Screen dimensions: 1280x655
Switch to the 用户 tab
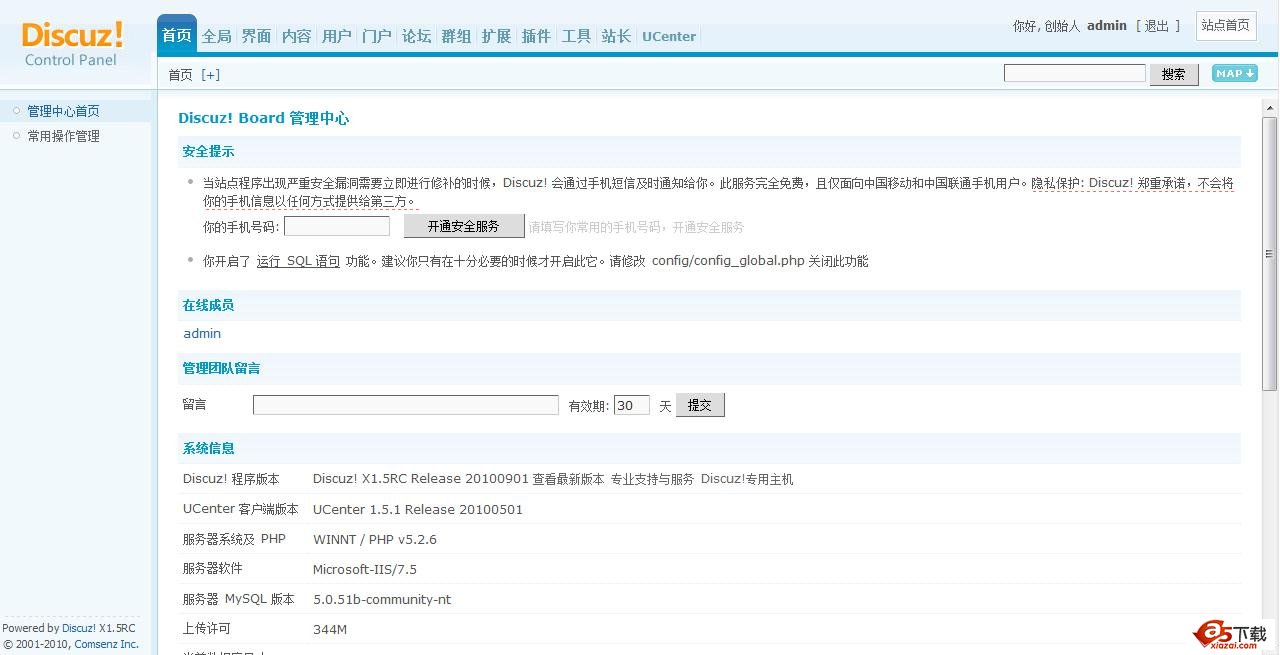point(337,36)
